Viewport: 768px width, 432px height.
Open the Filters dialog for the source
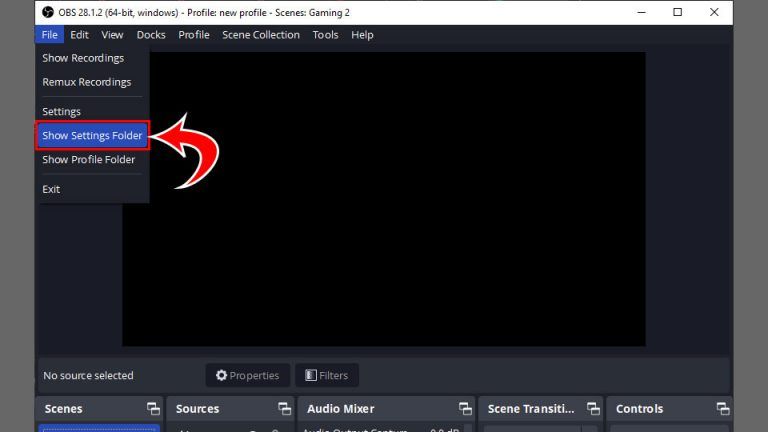(327, 375)
